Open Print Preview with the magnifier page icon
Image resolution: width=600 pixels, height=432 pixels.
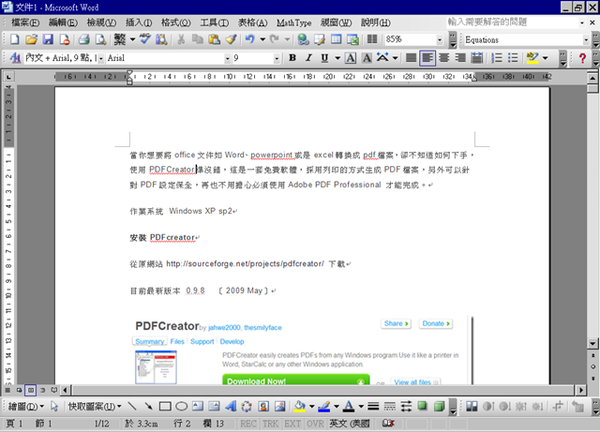pos(100,39)
